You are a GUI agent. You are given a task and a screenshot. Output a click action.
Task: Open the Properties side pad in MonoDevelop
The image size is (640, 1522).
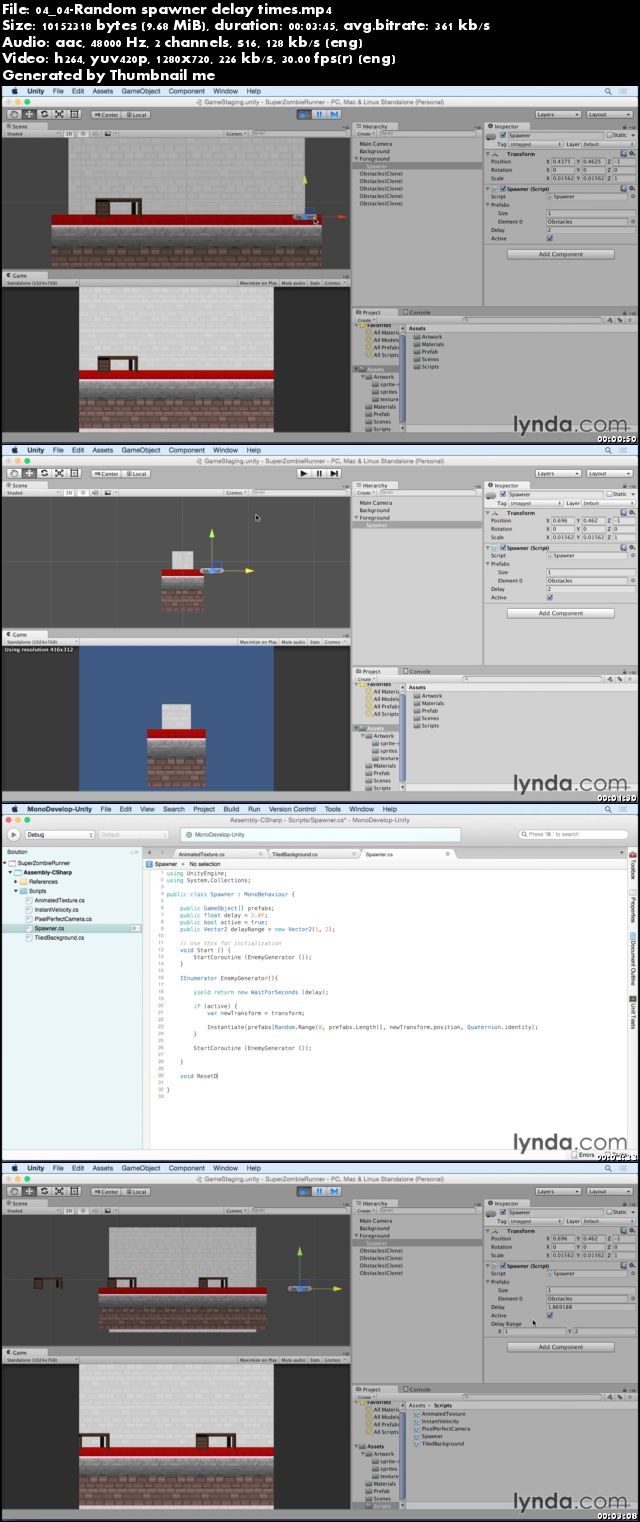[633, 905]
